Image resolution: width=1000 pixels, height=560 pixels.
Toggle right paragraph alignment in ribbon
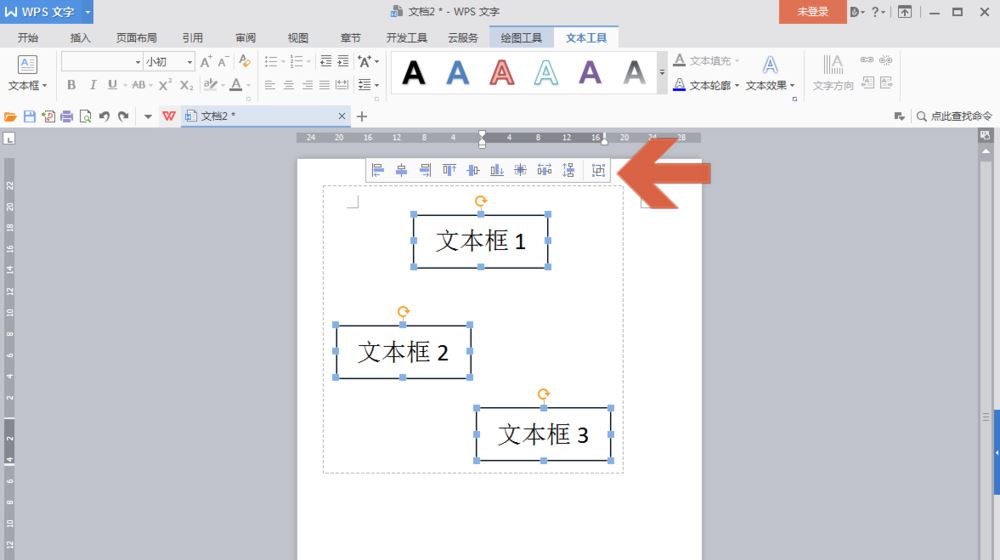coord(307,84)
